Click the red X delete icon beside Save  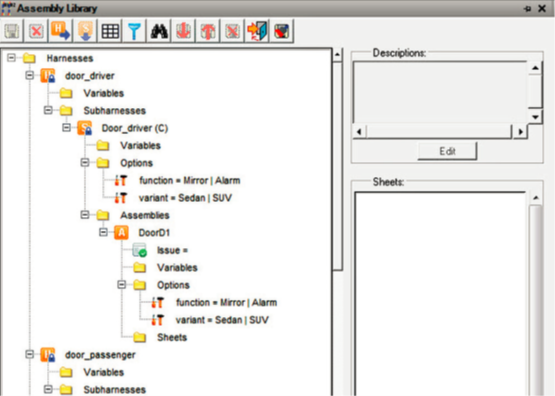[x=36, y=31]
